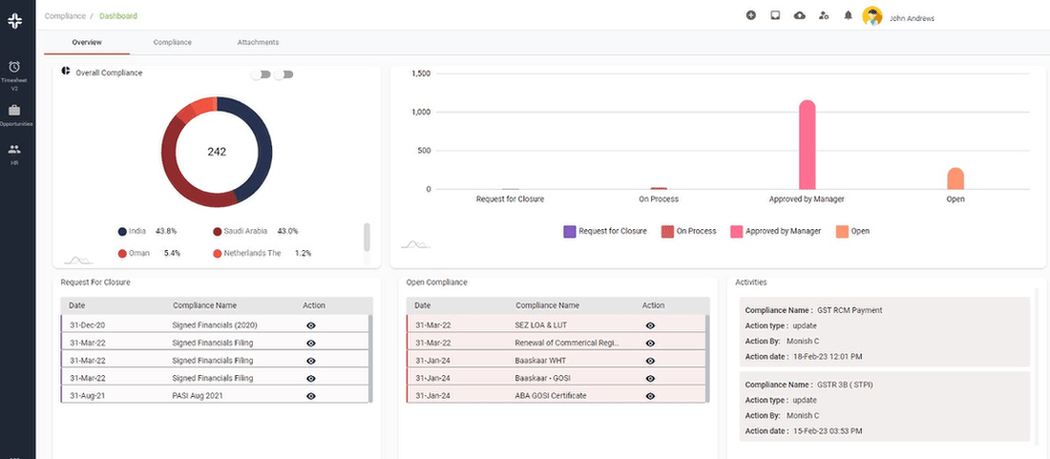The width and height of the screenshot is (1050, 459).
Task: Click the cloud upload icon
Action: pyautogui.click(x=799, y=16)
